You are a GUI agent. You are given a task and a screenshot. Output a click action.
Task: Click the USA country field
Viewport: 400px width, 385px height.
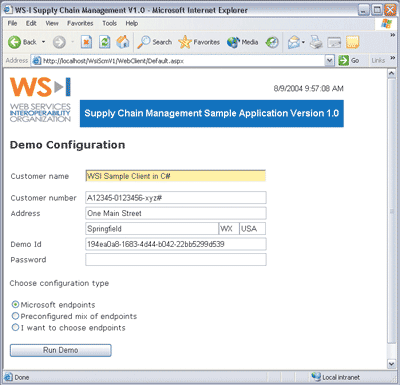click(253, 229)
